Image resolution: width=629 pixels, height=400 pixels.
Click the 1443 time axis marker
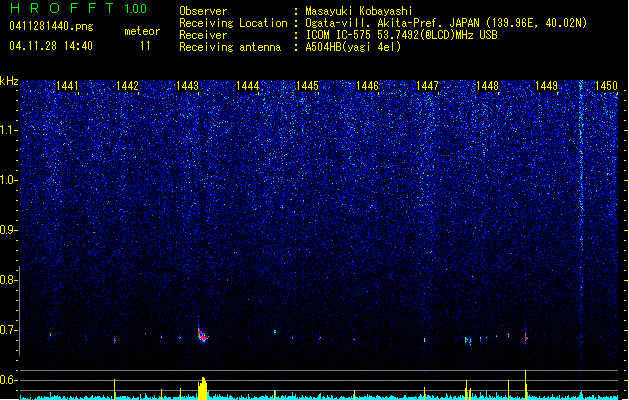(187, 86)
